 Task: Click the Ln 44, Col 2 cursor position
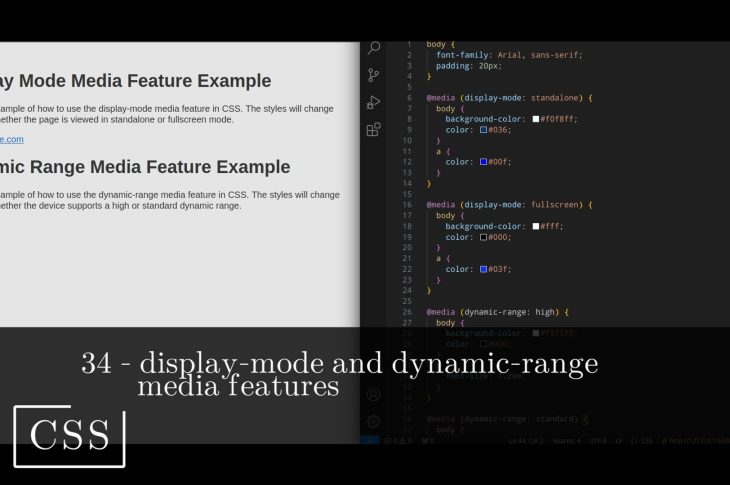528,440
